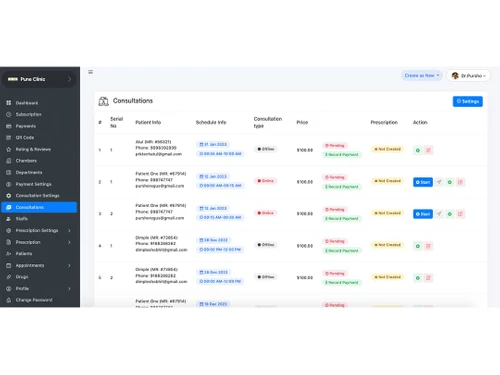
Task: Click the Consultation Settings gear icon
Action: tap(9, 196)
